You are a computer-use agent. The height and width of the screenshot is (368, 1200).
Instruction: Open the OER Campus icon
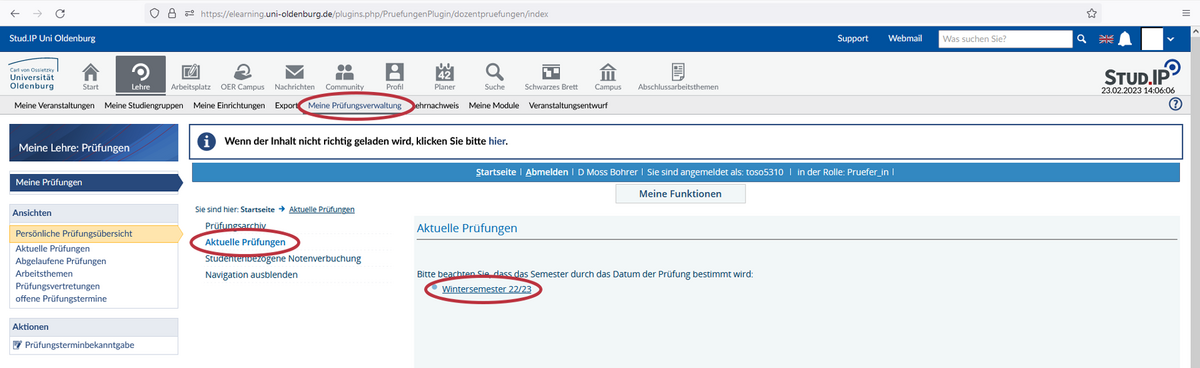point(242,76)
